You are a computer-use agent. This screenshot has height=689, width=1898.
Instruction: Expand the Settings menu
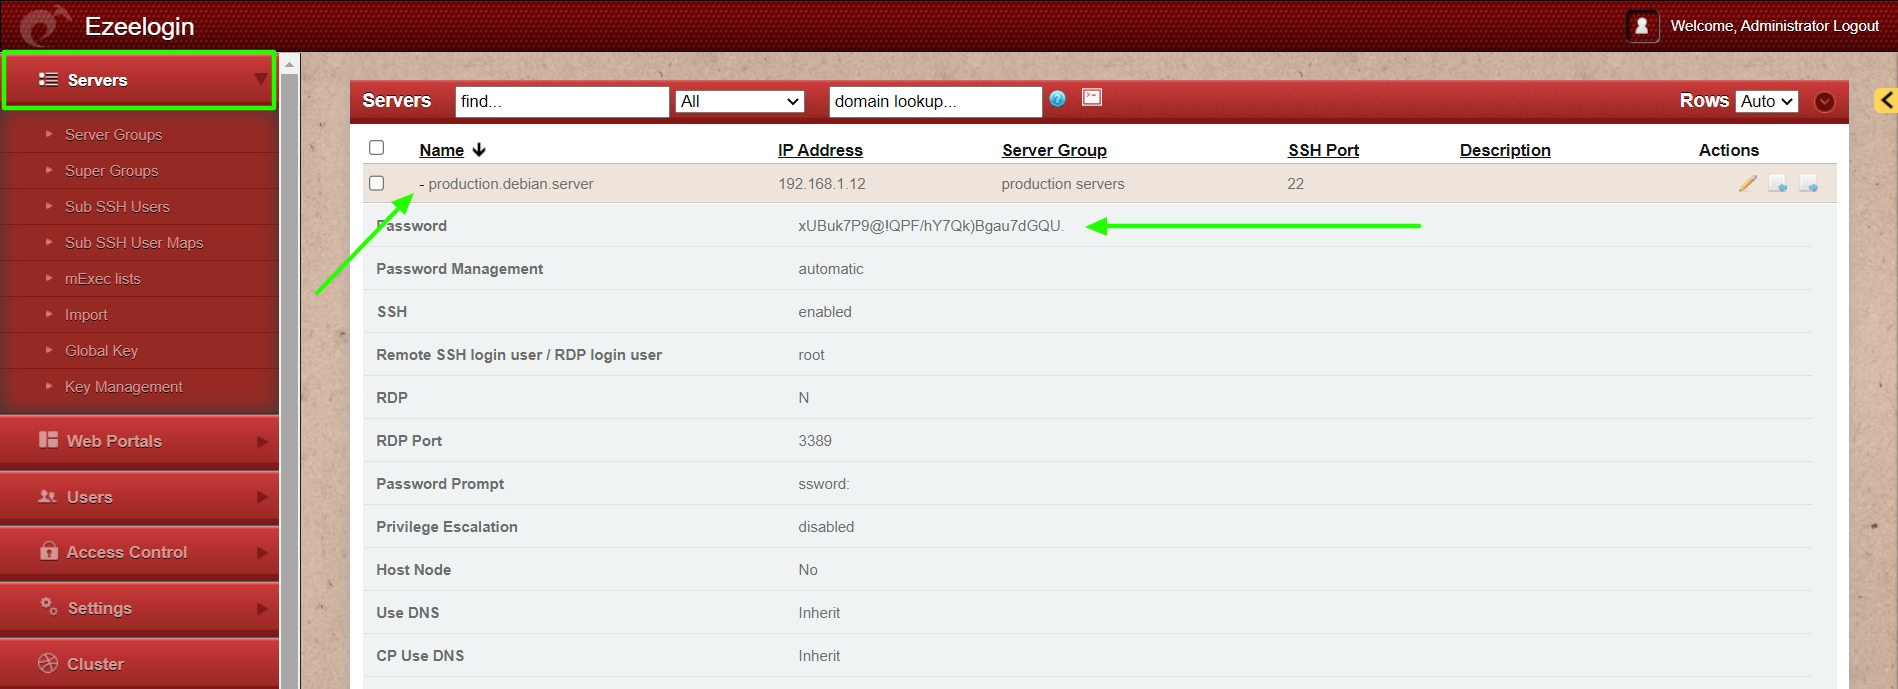click(x=139, y=608)
